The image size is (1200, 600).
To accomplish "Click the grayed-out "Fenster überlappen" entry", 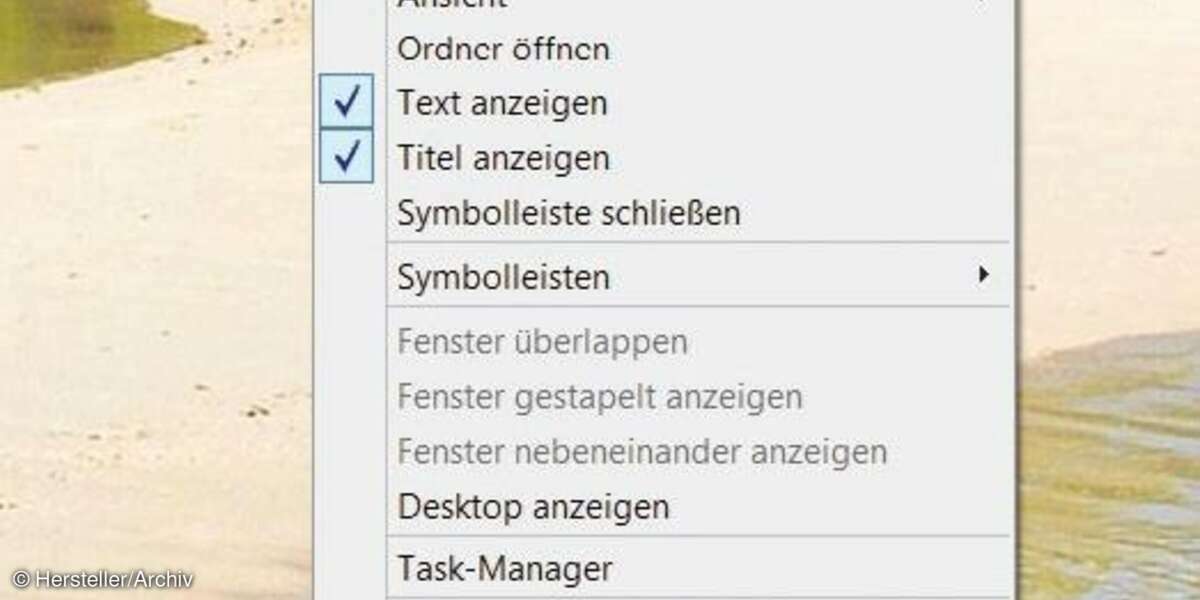I will pos(543,341).
